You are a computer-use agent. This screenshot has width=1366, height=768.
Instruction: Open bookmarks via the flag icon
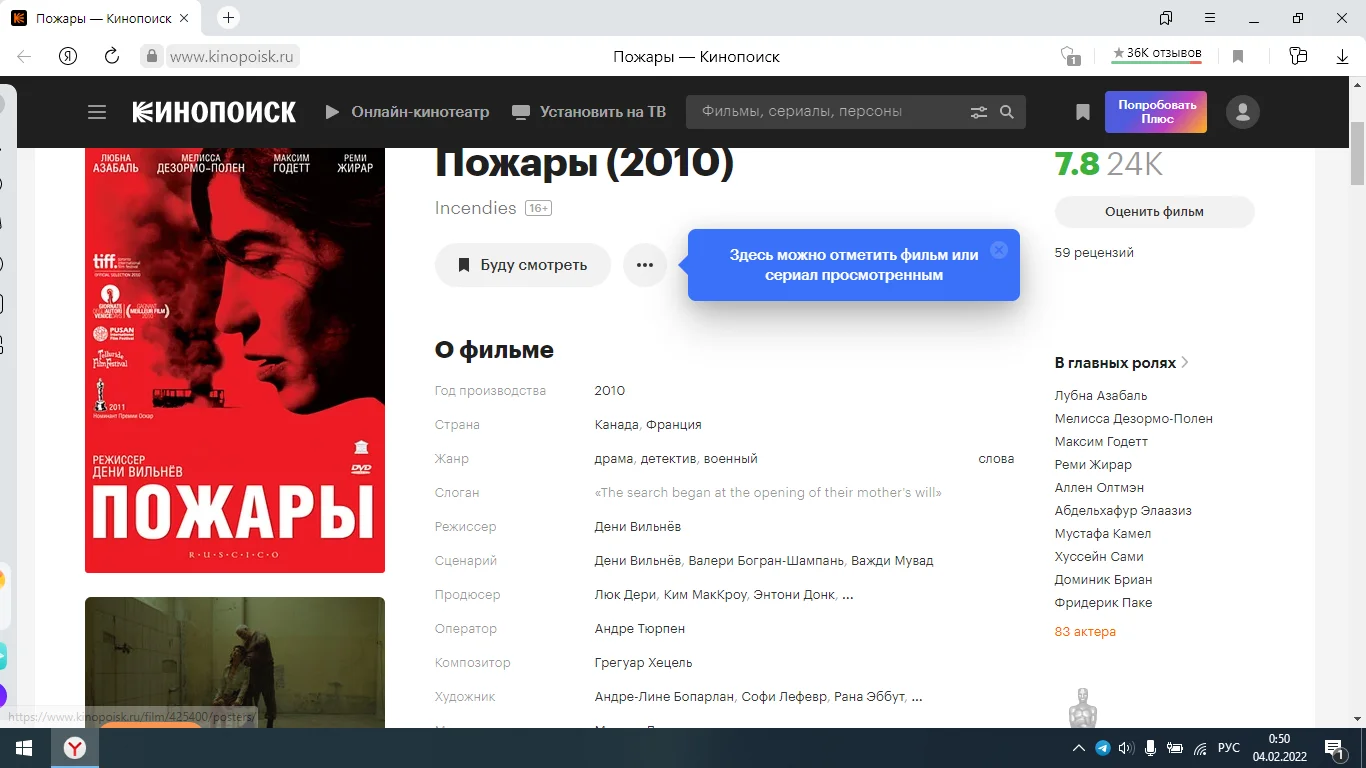(1082, 112)
